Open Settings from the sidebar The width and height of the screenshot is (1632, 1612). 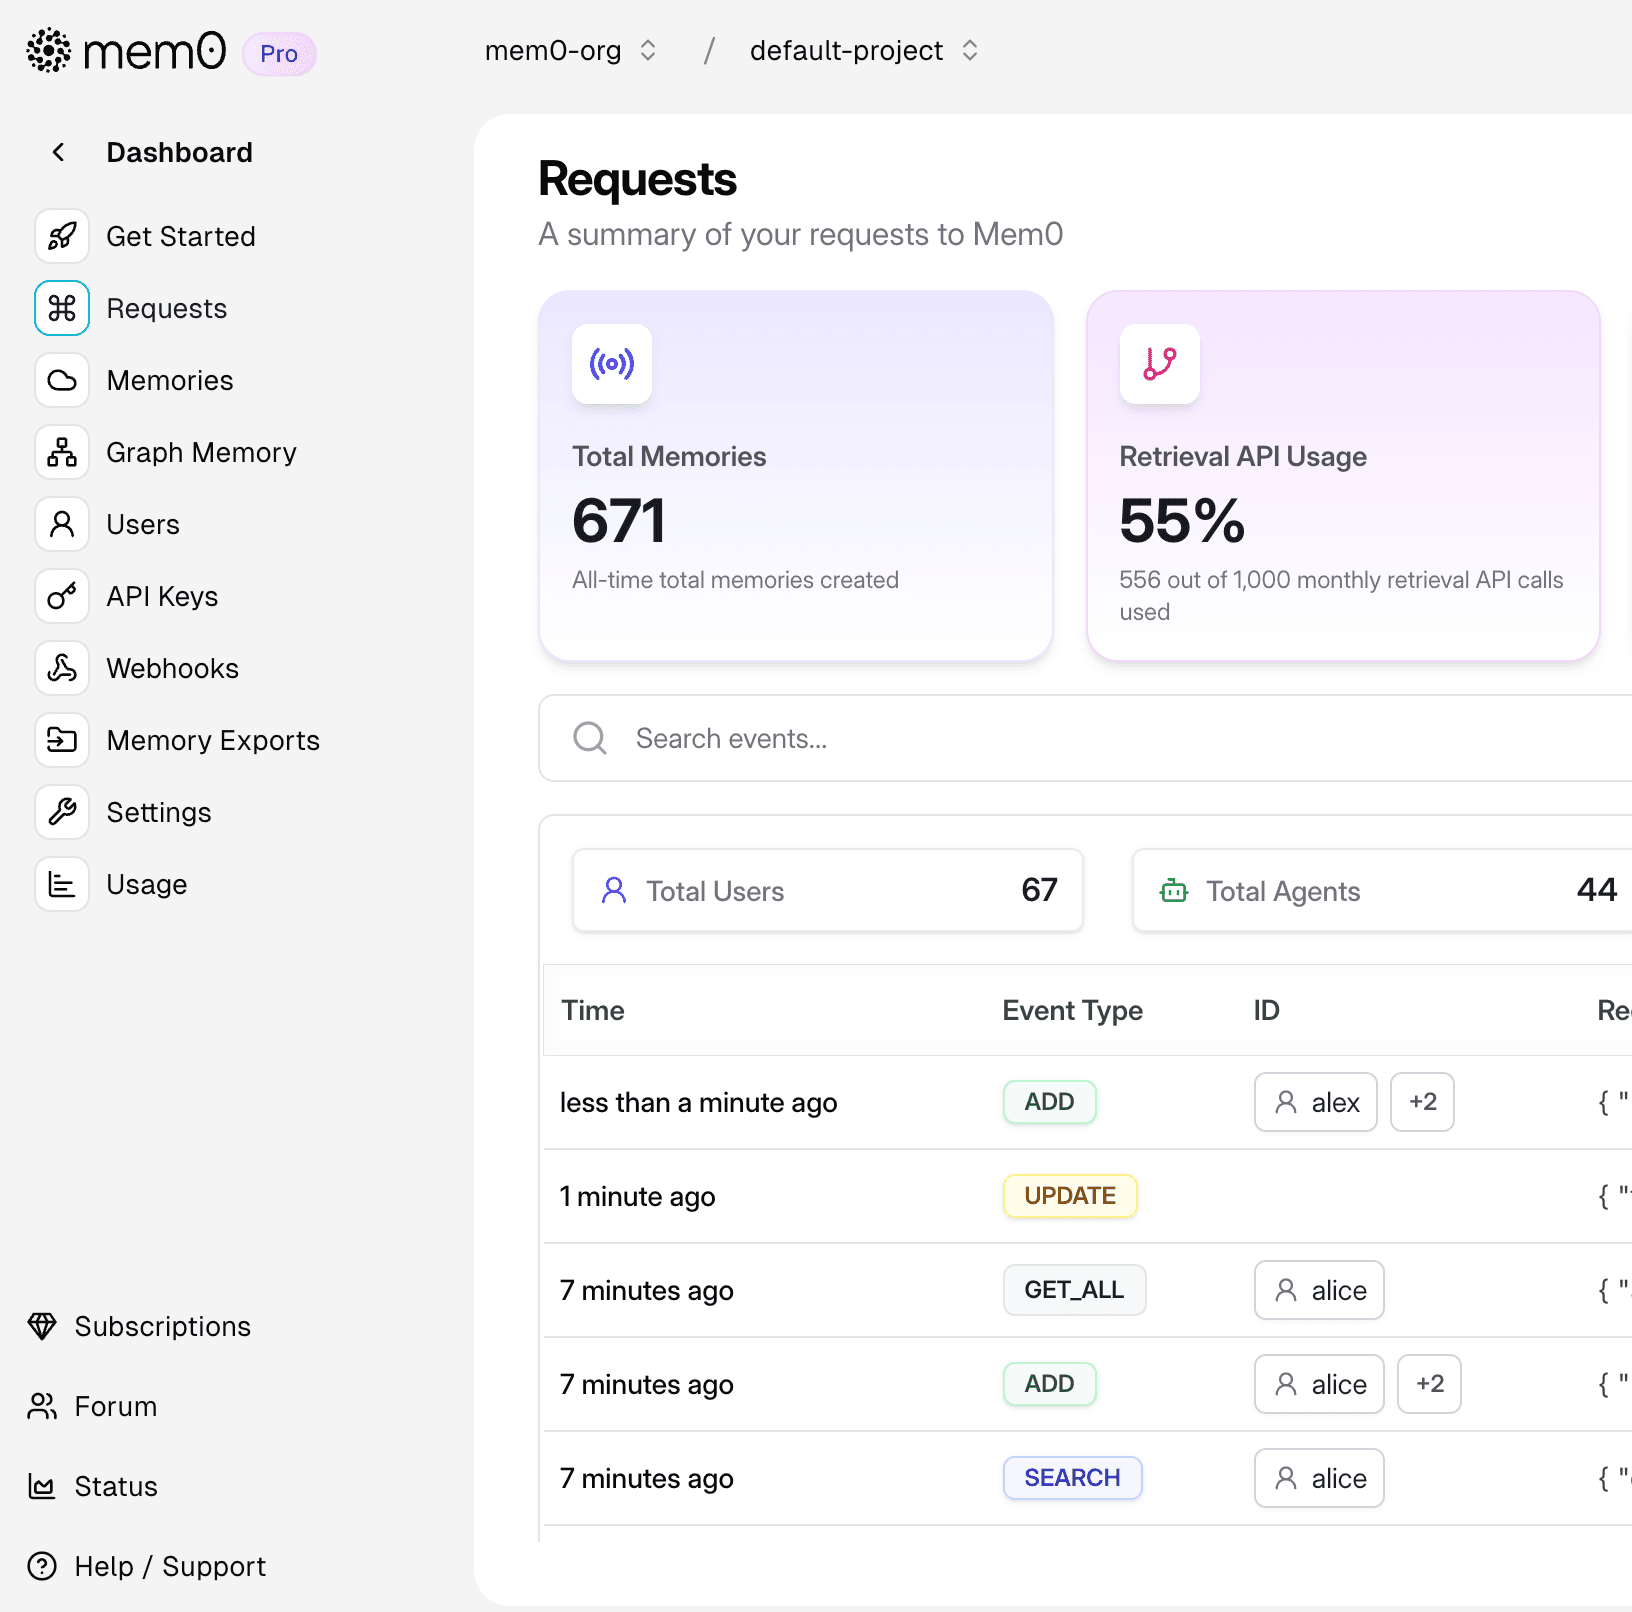coord(159,812)
